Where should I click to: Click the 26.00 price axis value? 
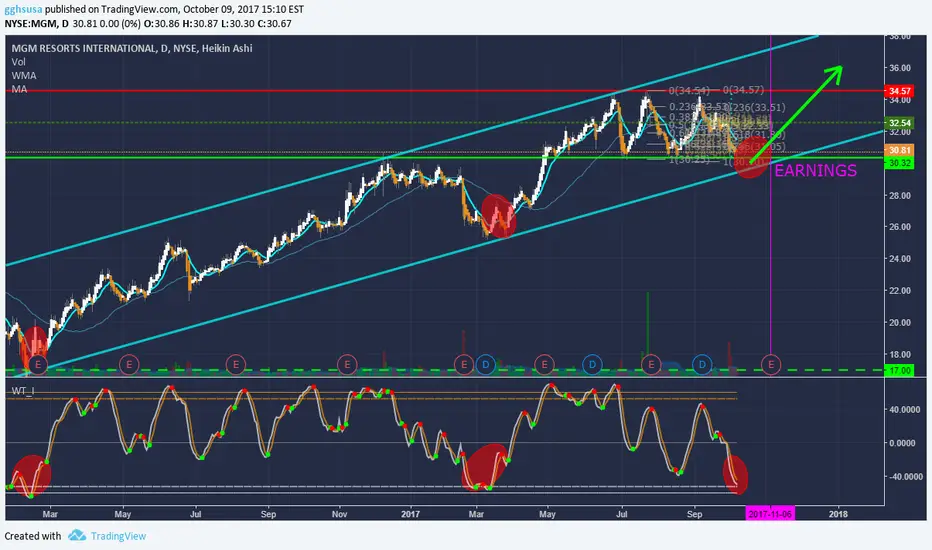coord(900,227)
